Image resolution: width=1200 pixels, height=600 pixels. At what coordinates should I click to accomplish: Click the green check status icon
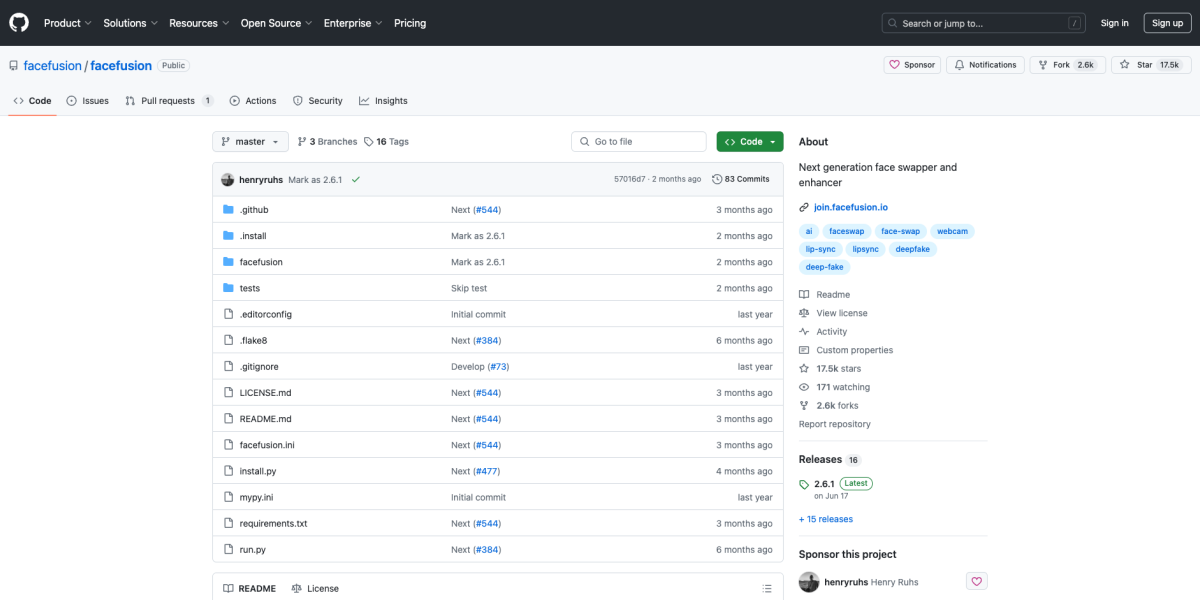(x=355, y=180)
